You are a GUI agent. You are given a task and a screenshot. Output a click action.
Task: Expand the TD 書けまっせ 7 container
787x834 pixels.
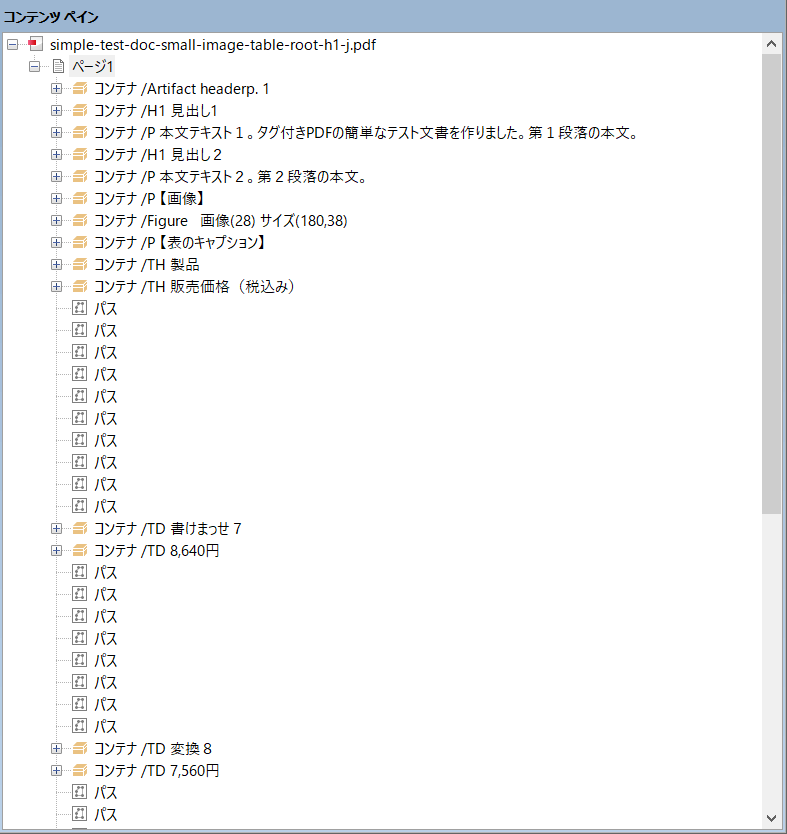tap(56, 529)
